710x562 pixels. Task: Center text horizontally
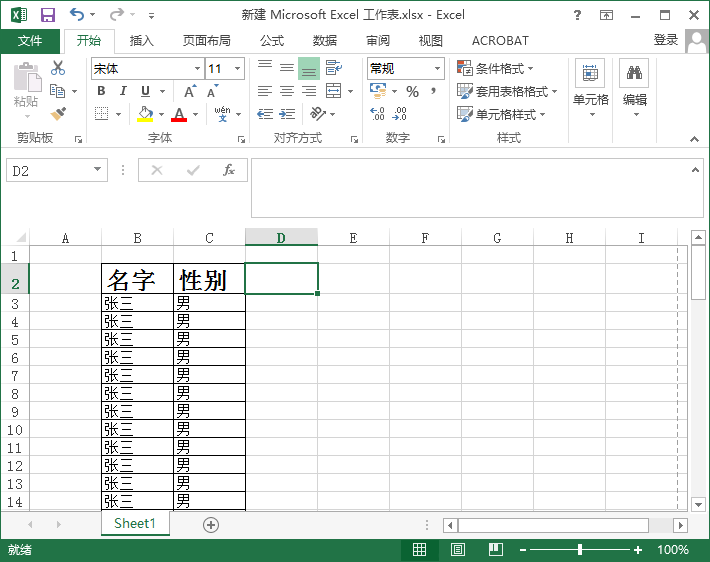287,91
